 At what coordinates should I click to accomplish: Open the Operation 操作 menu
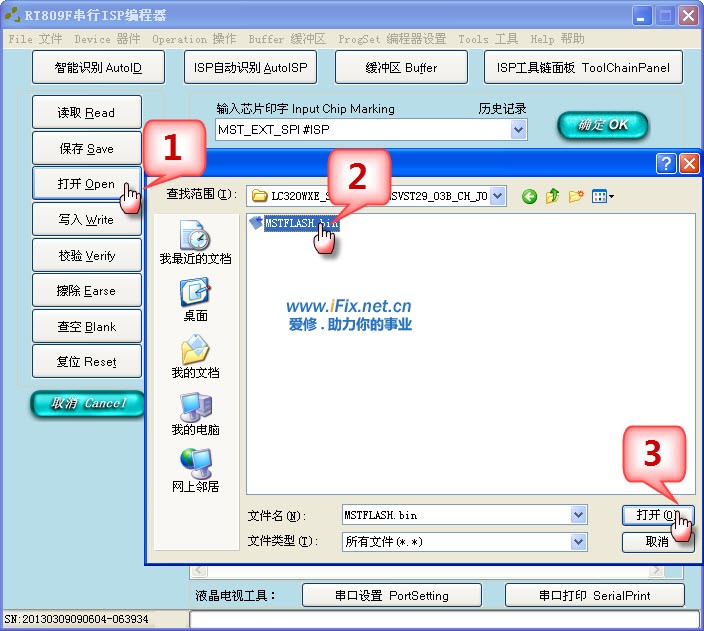tap(194, 39)
